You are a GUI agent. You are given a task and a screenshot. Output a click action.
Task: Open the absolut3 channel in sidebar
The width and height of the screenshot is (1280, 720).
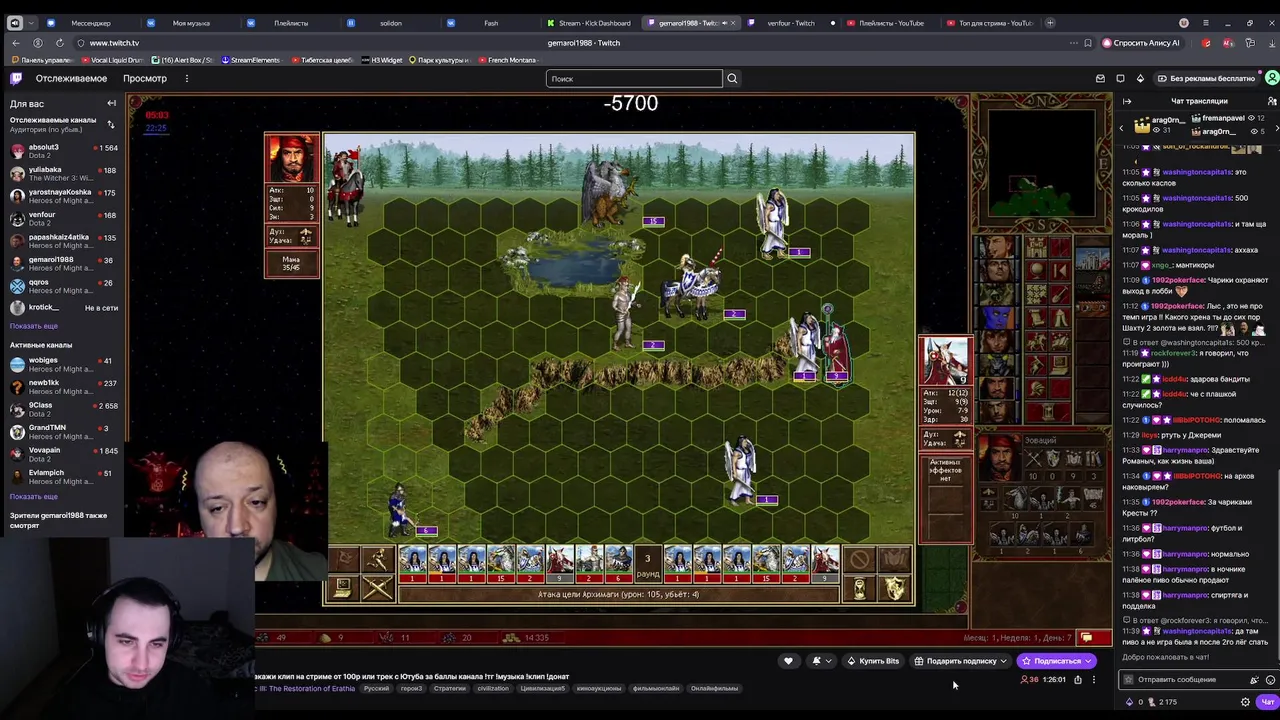[63, 151]
